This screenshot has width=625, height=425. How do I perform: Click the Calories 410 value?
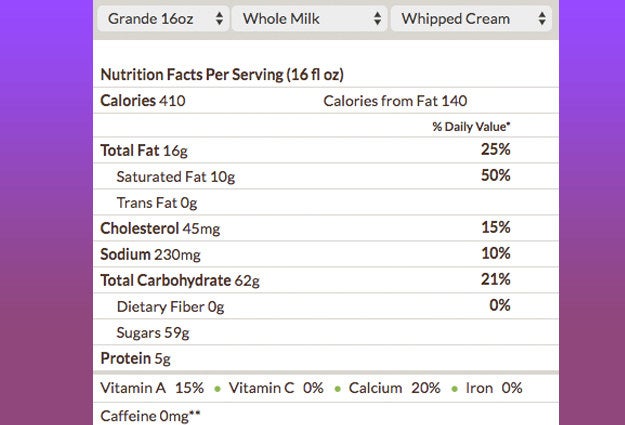(x=143, y=100)
